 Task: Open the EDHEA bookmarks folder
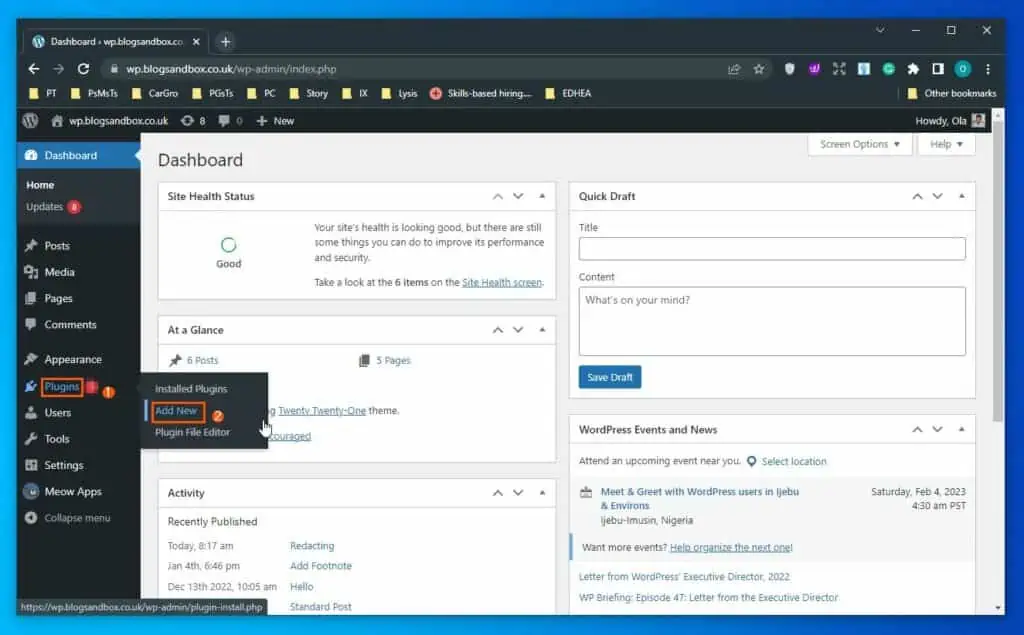tap(568, 93)
